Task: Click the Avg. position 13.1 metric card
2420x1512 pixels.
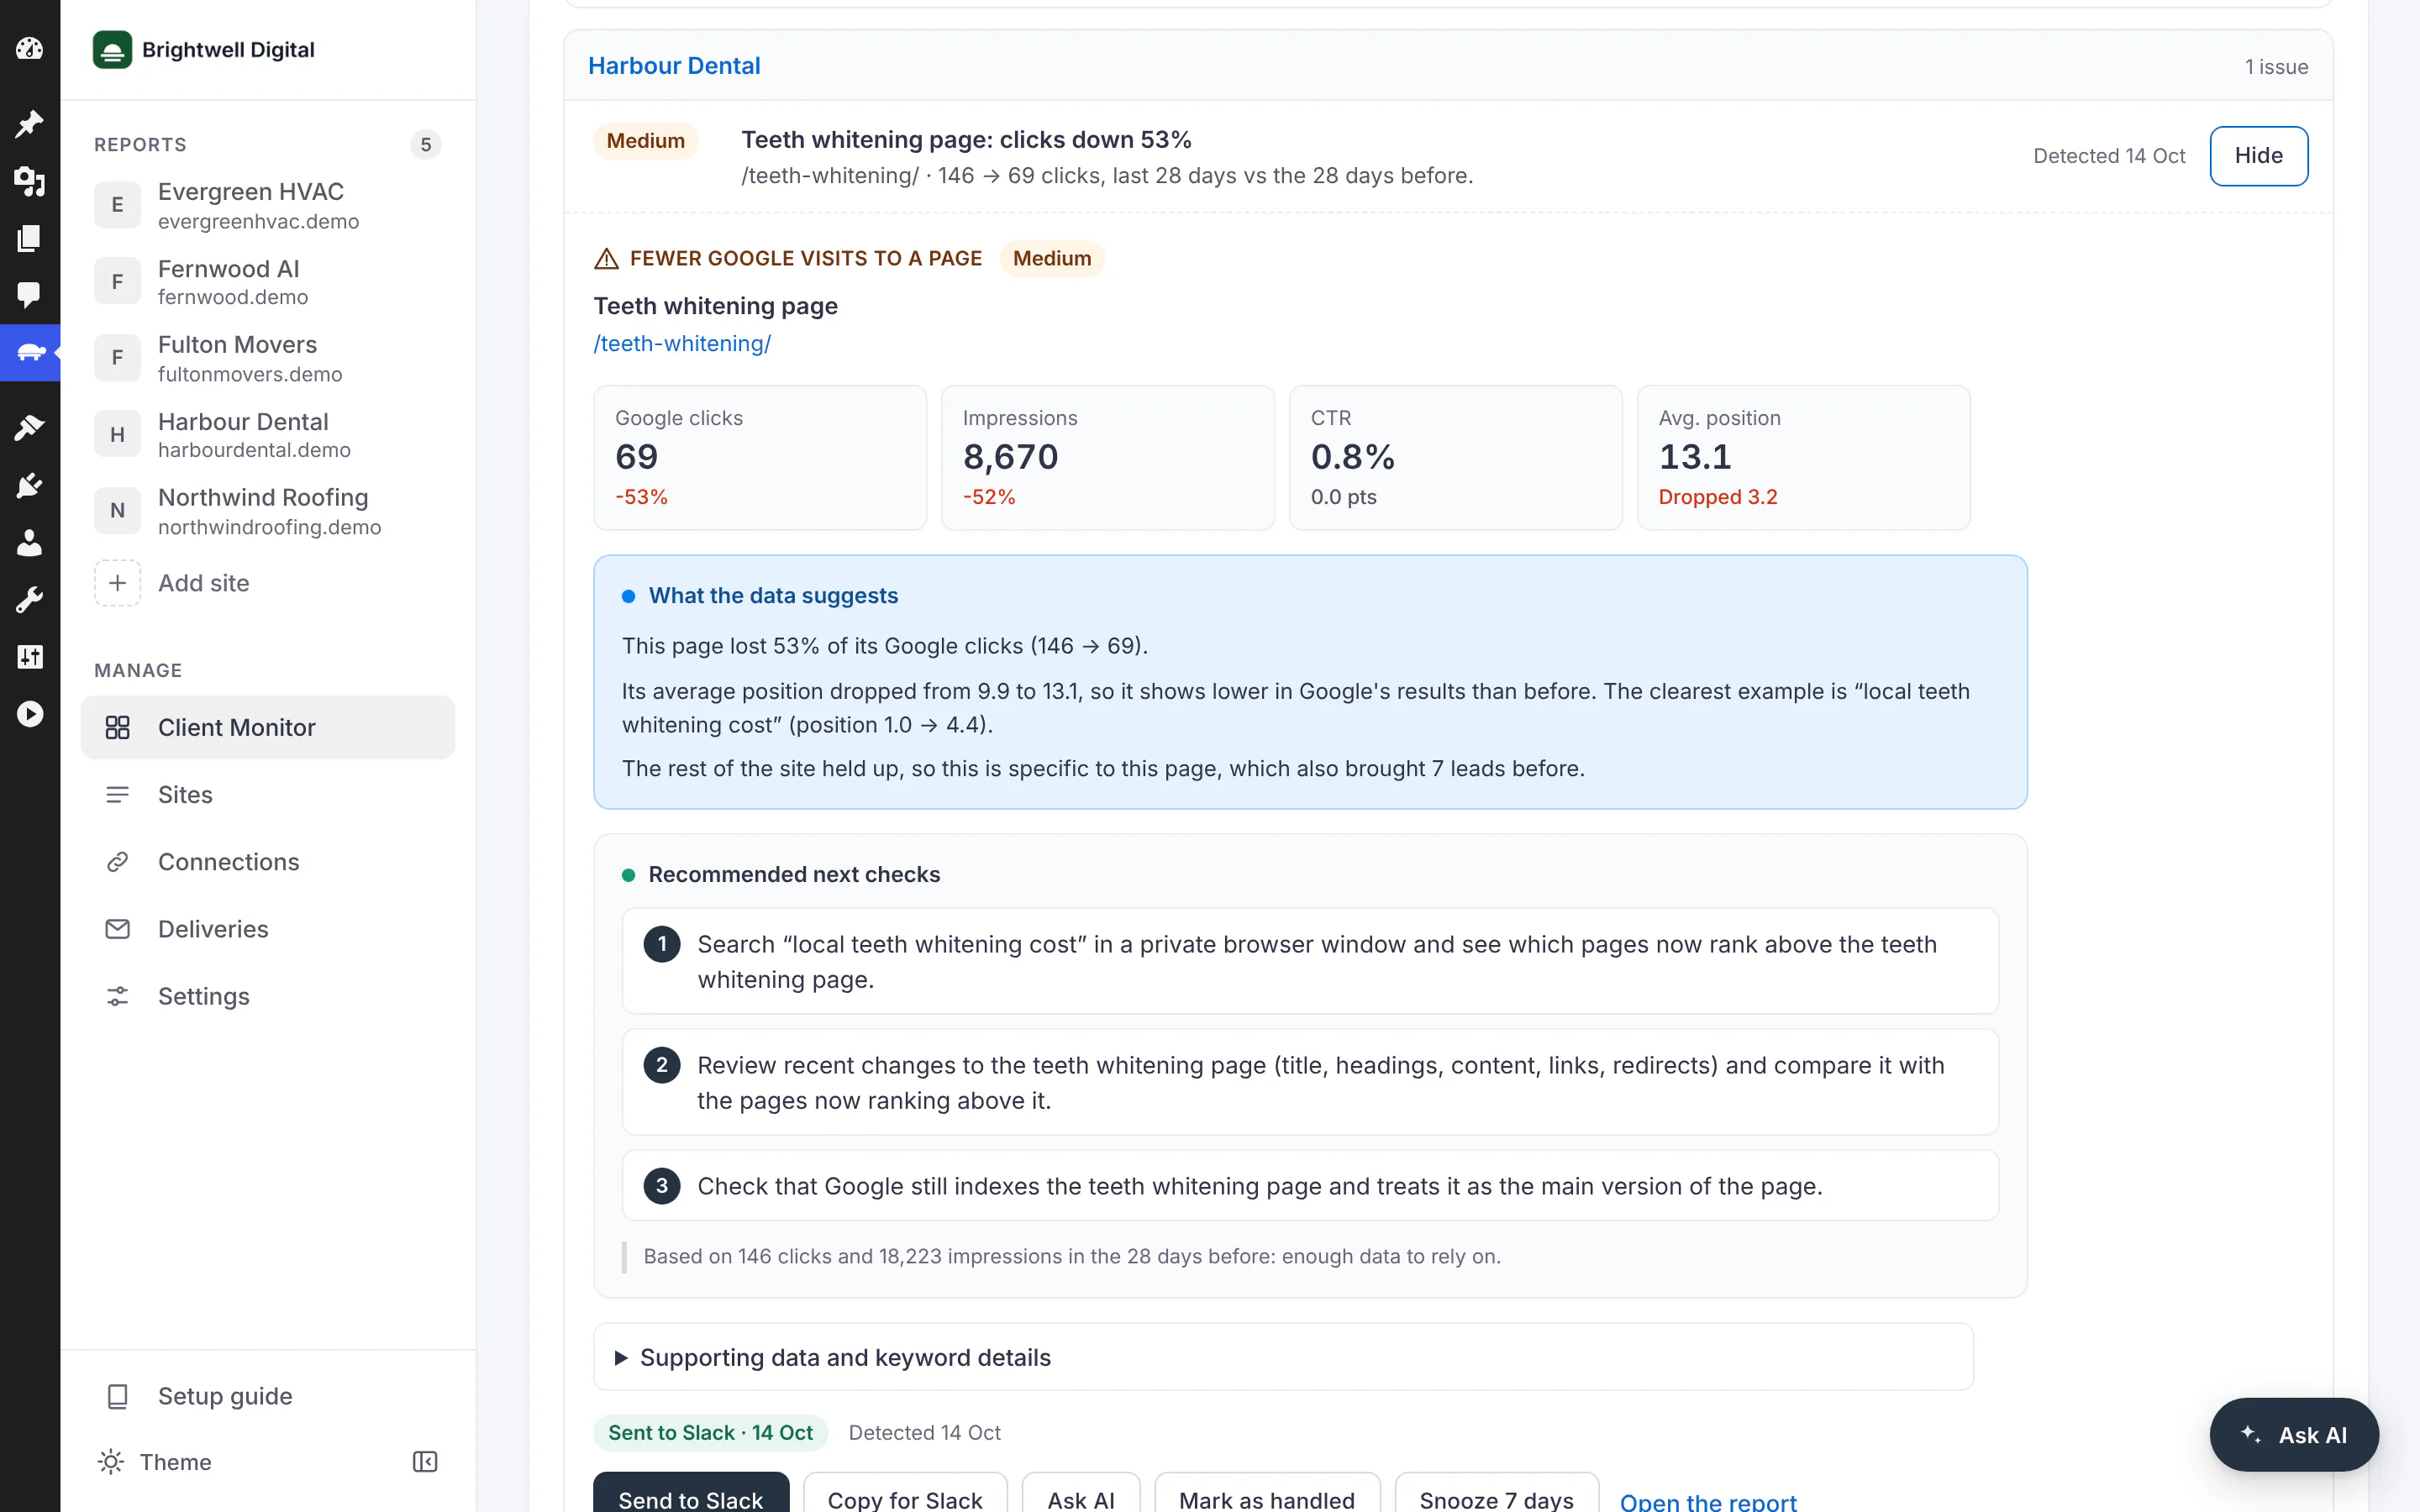Action: pyautogui.click(x=1803, y=458)
